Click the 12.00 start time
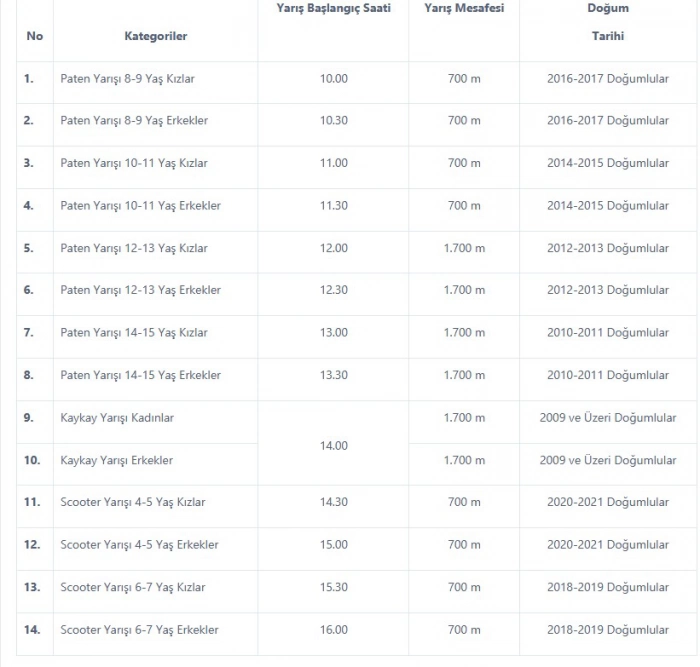This screenshot has width=700, height=667. click(x=333, y=248)
